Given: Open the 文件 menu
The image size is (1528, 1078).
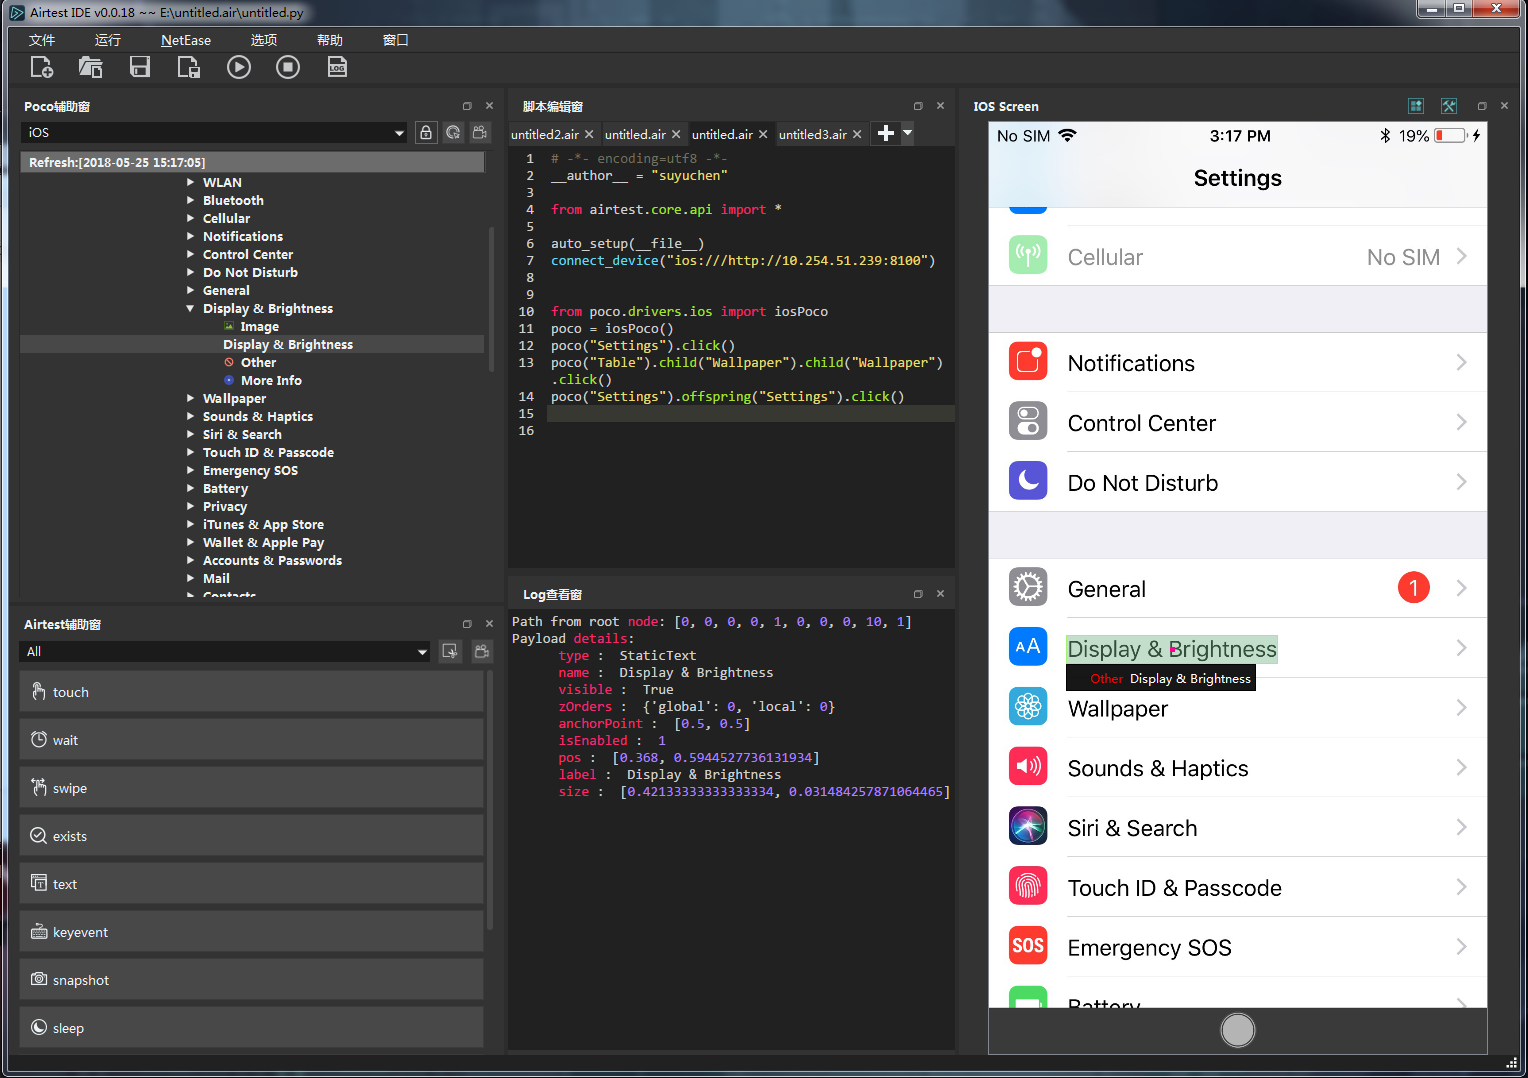Looking at the screenshot, I should (x=42, y=40).
